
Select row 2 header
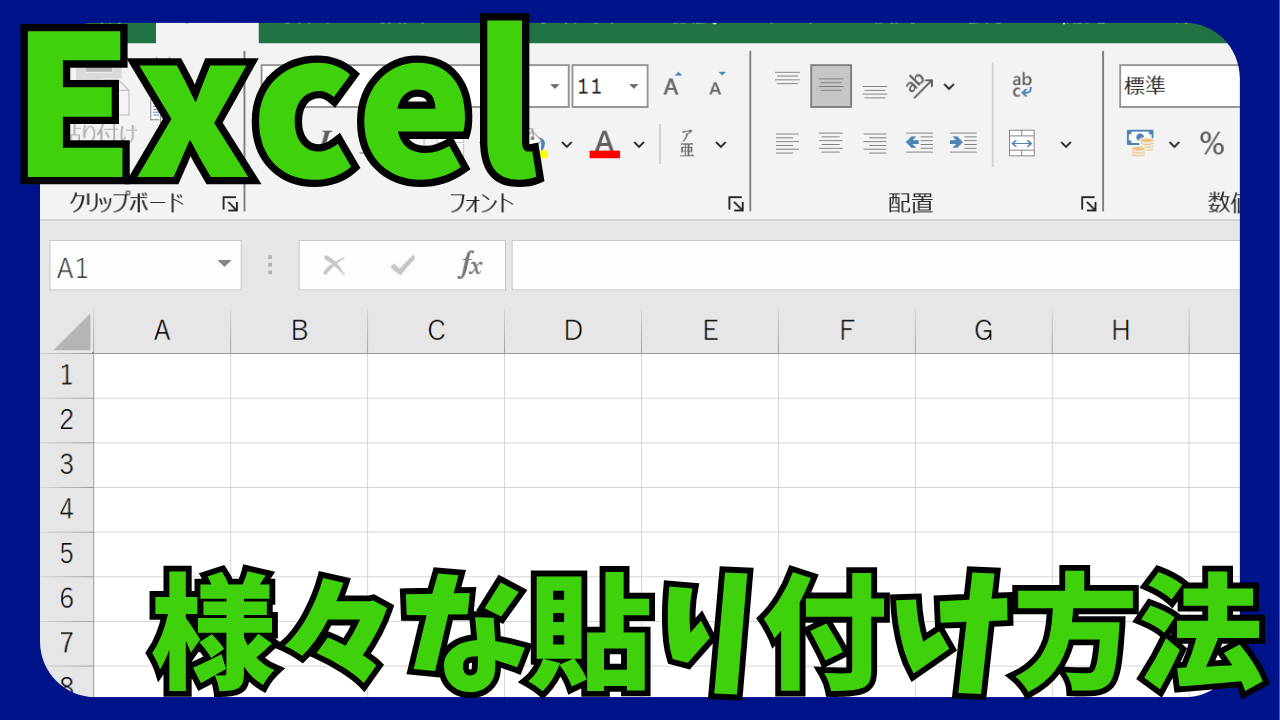click(67, 420)
